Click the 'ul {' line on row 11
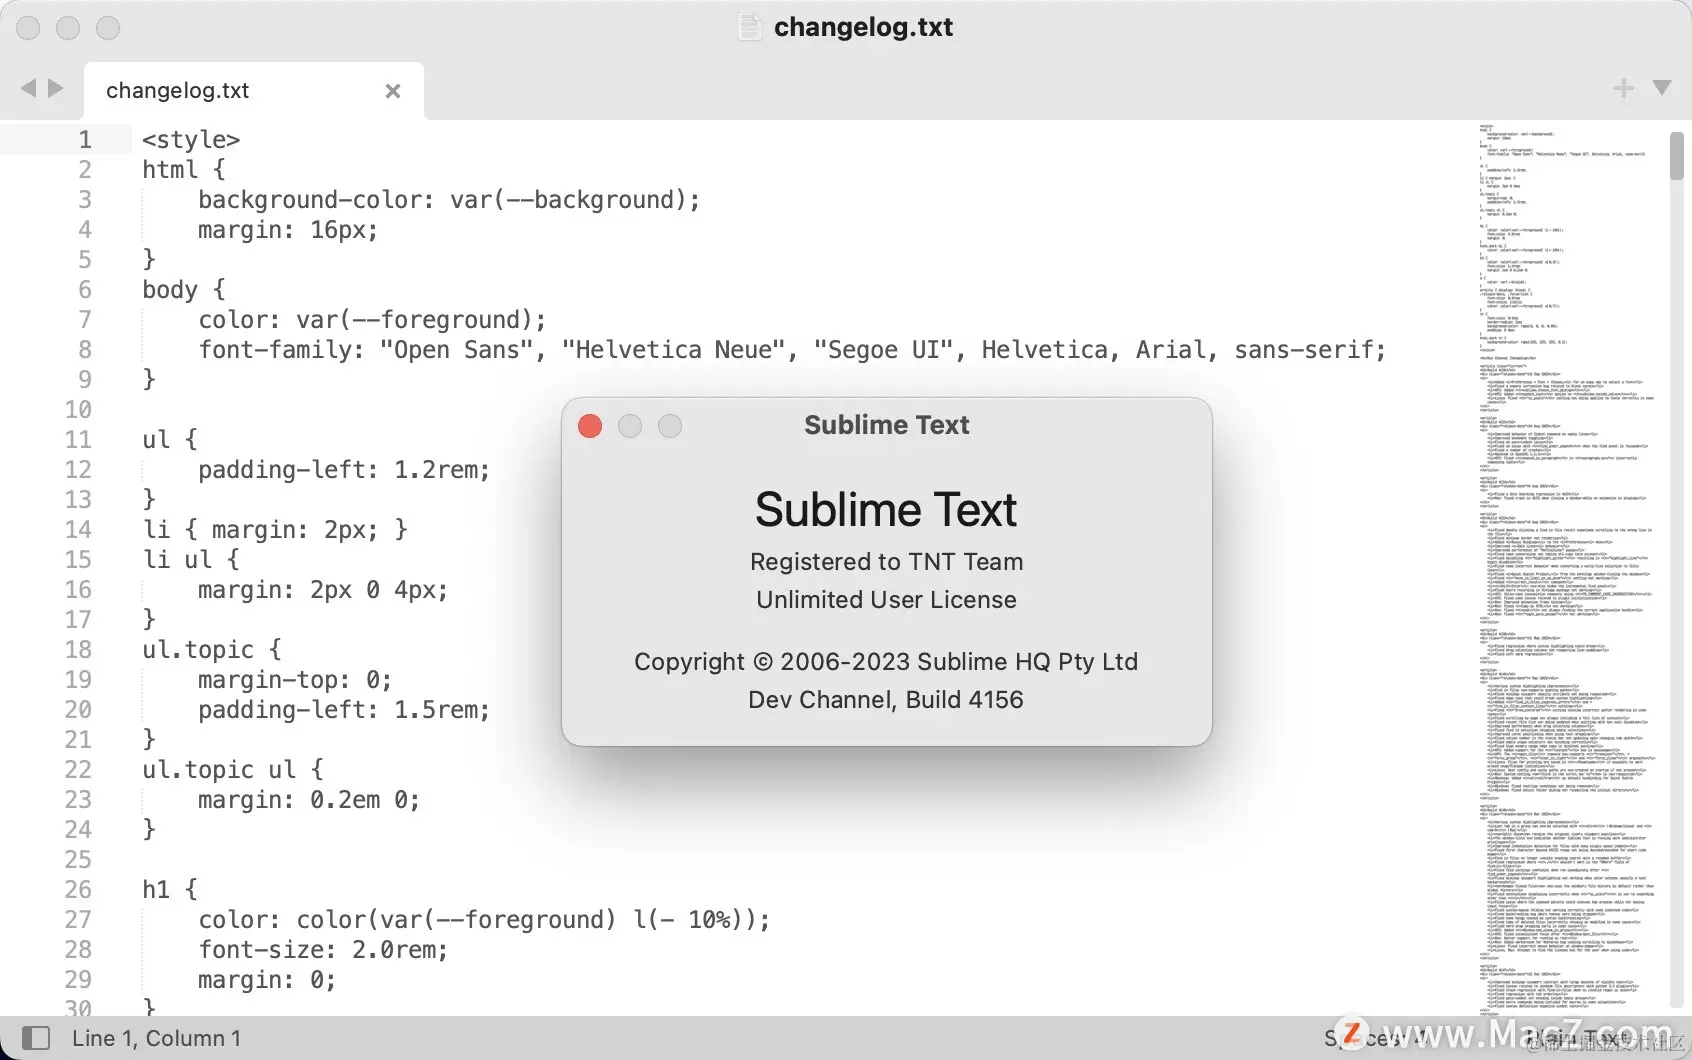 point(170,440)
